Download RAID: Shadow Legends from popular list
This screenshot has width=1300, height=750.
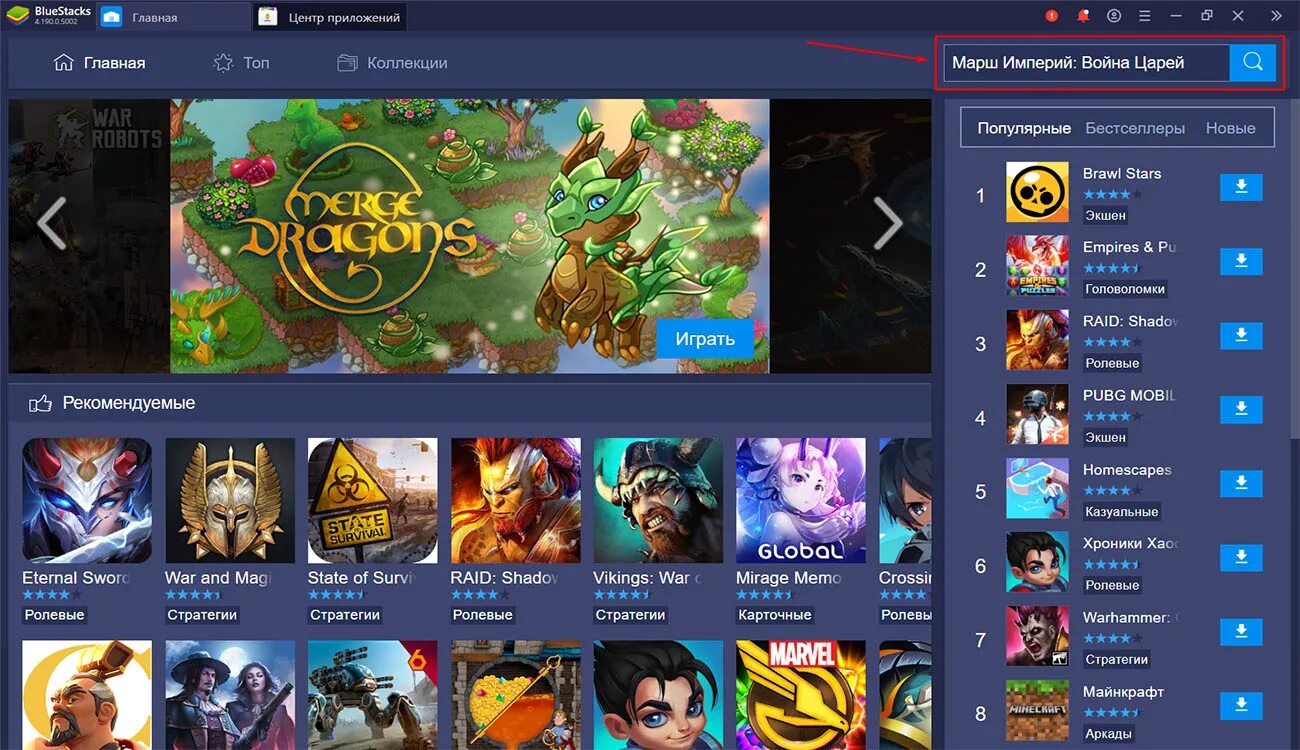coord(1241,335)
